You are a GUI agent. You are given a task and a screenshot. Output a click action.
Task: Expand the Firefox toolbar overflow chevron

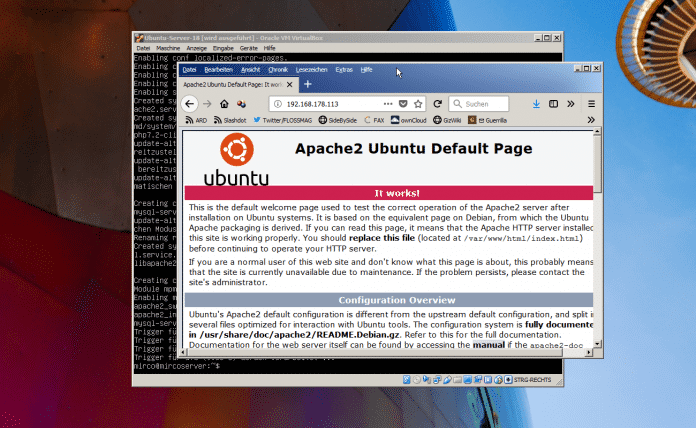(573, 104)
